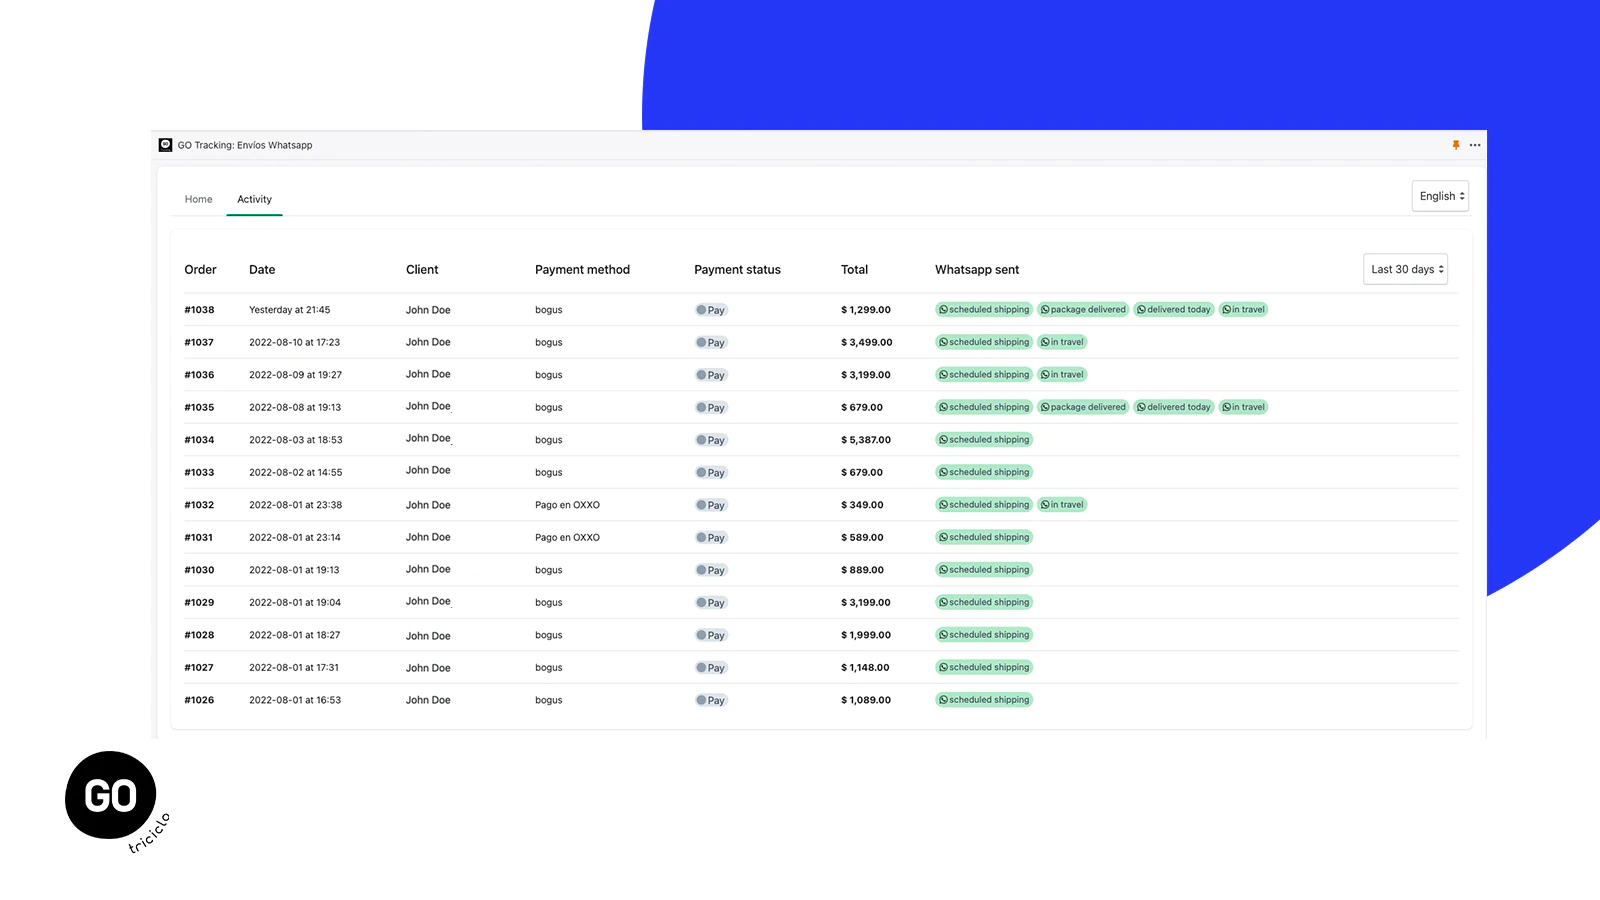
Task: Click scheduled shipping tag on order #1027
Action: click(984, 667)
